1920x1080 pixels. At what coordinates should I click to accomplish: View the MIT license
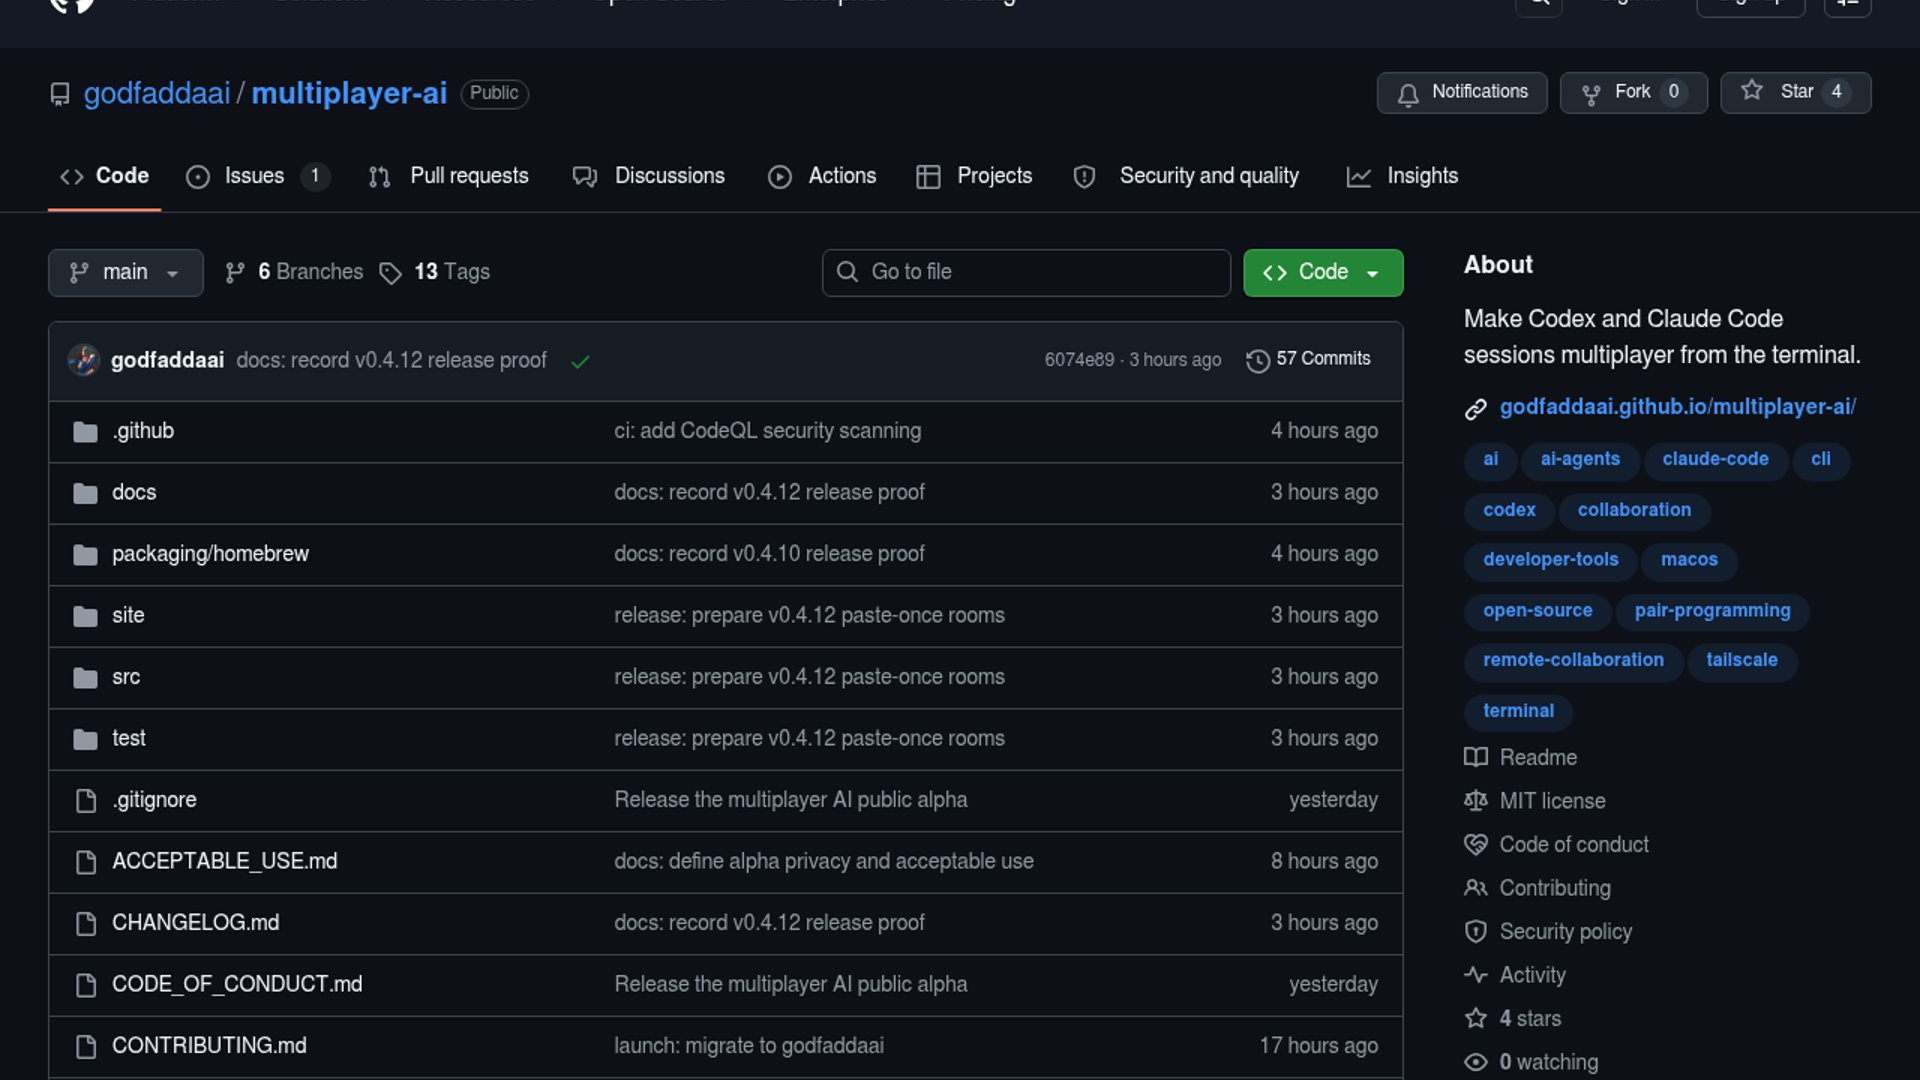tap(1535, 801)
